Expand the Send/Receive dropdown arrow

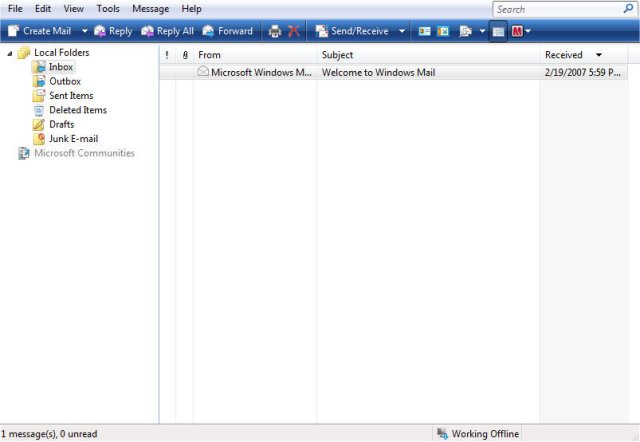402,31
